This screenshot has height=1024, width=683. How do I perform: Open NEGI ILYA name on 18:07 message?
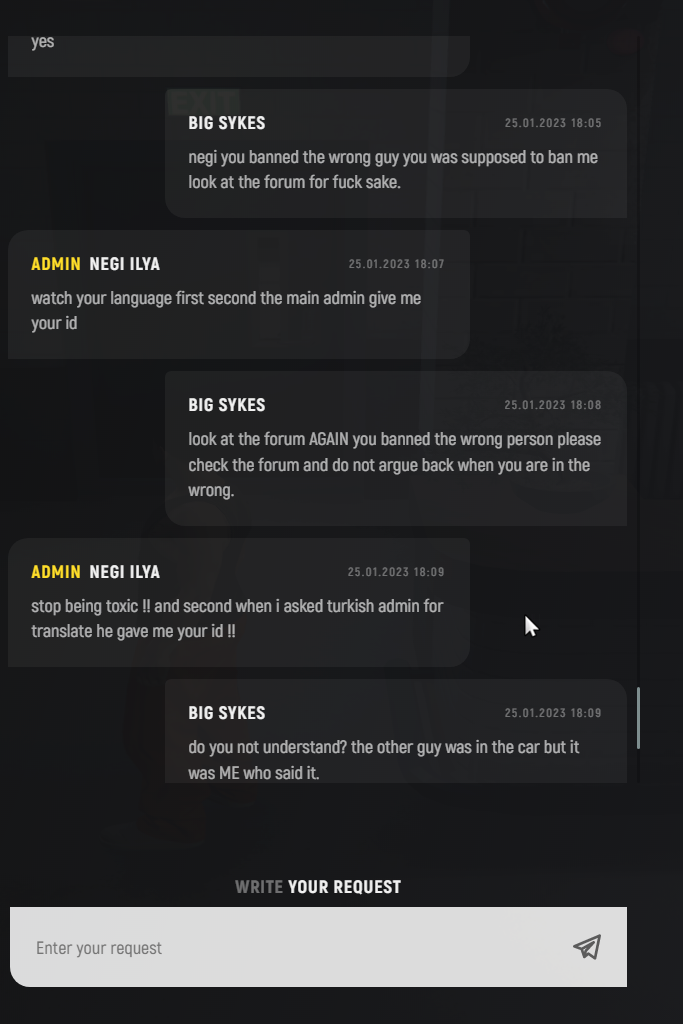pyautogui.click(x=124, y=264)
